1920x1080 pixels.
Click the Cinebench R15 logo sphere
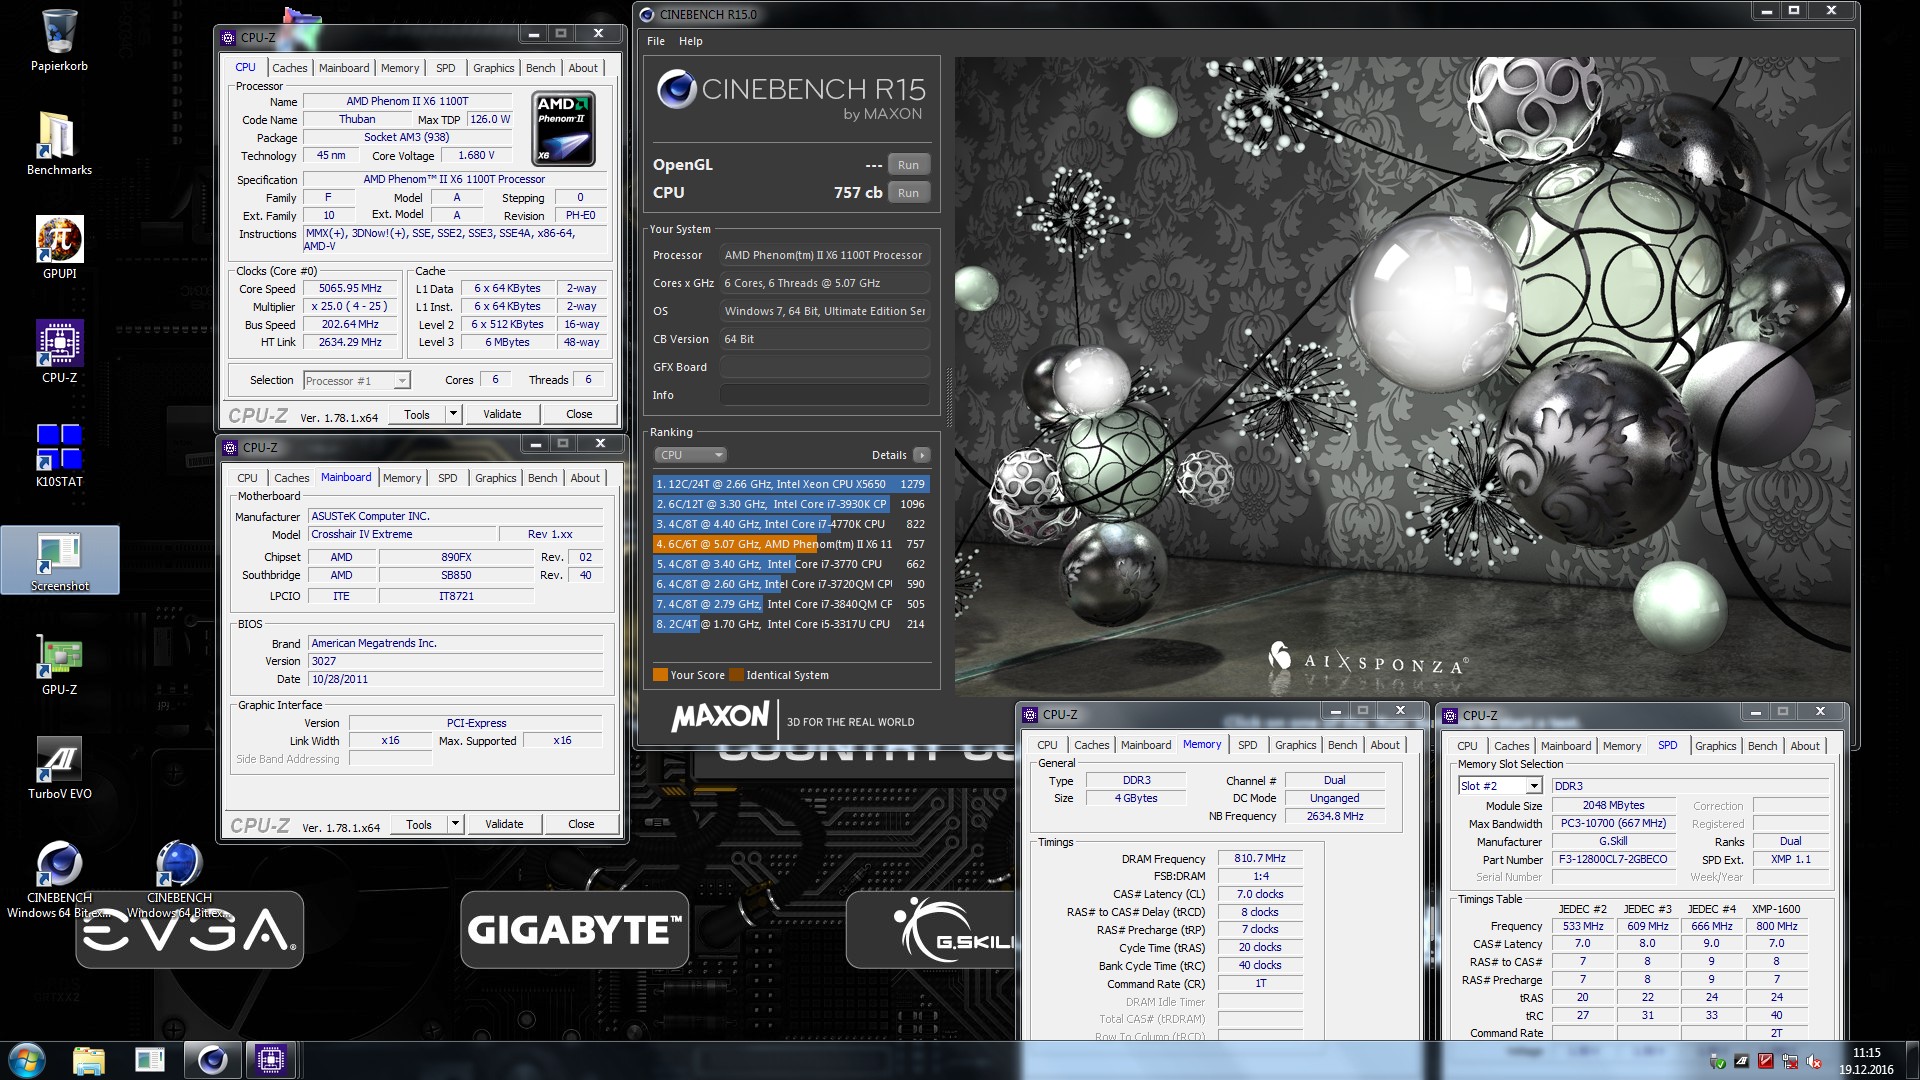coord(677,90)
